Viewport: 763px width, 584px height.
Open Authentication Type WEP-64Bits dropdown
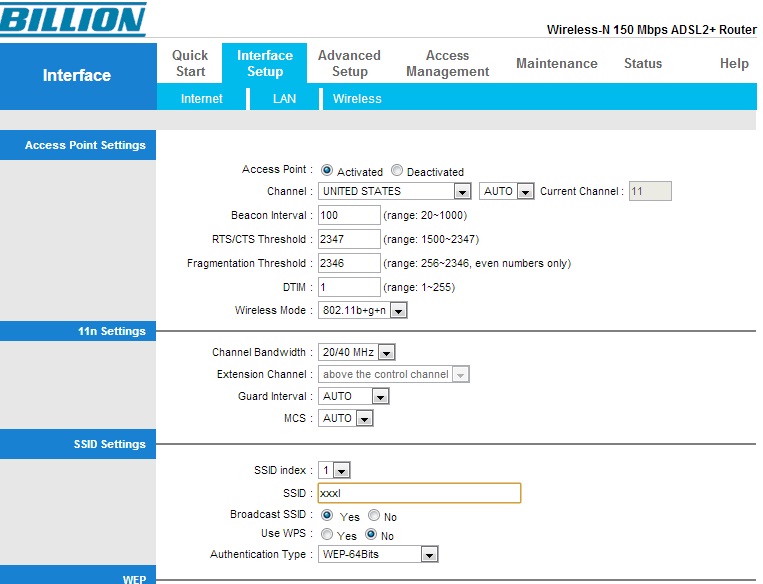(378, 554)
